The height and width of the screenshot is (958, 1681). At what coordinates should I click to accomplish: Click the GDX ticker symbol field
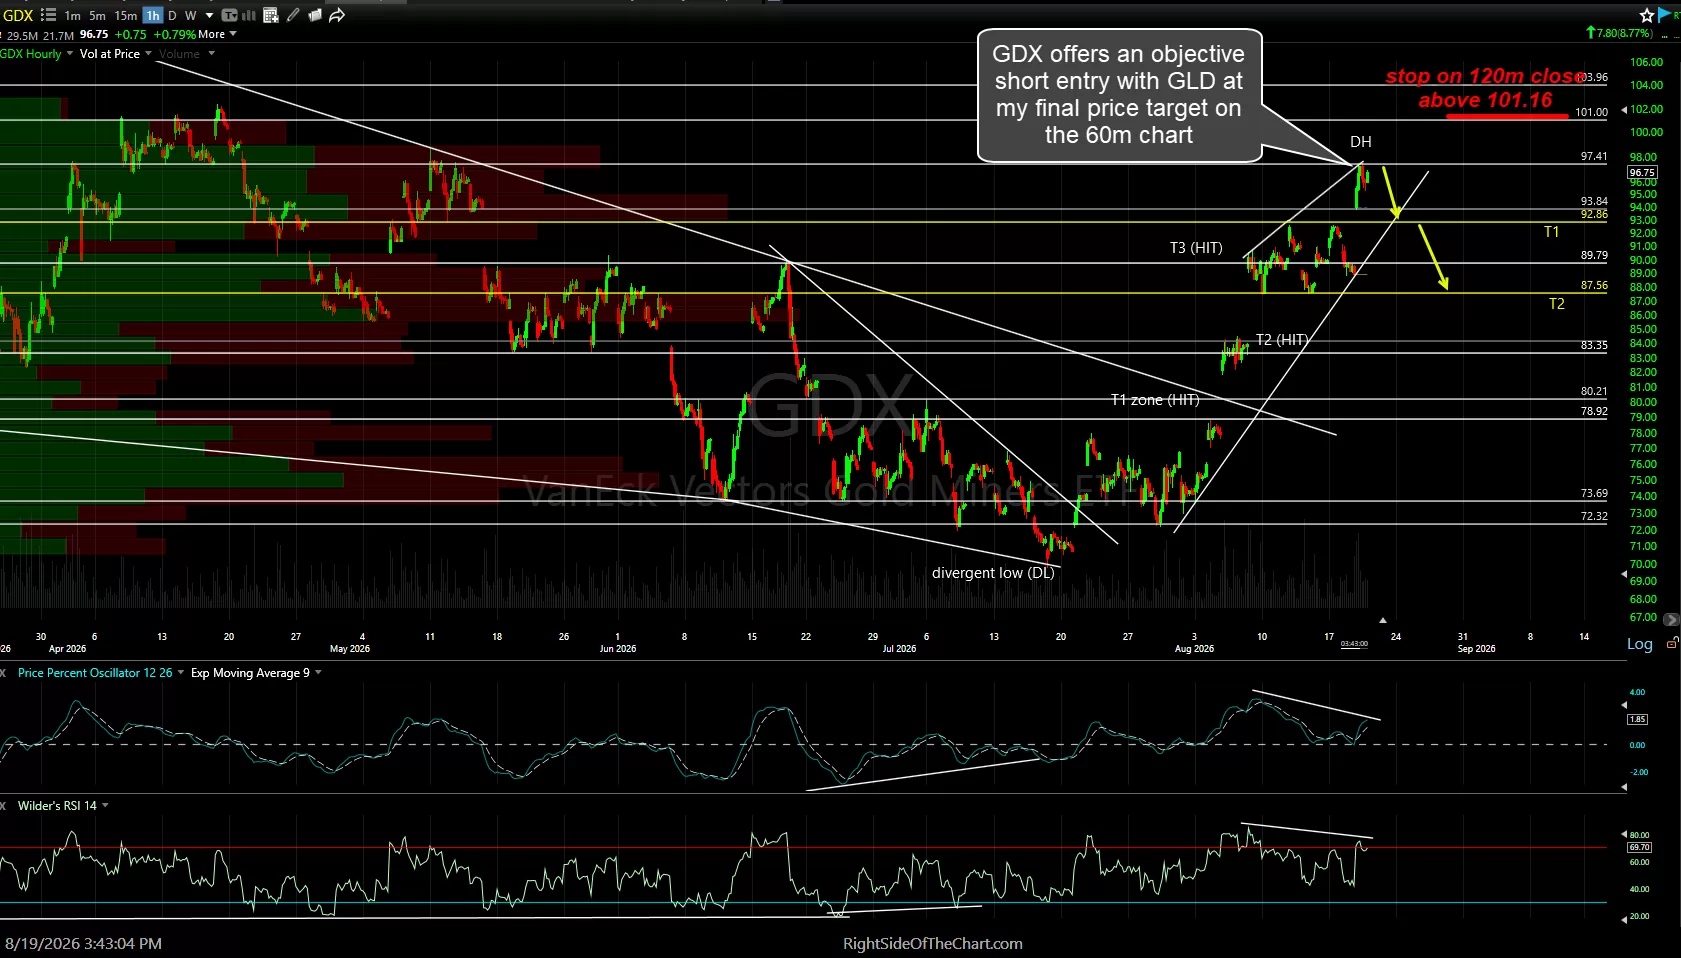(x=18, y=16)
